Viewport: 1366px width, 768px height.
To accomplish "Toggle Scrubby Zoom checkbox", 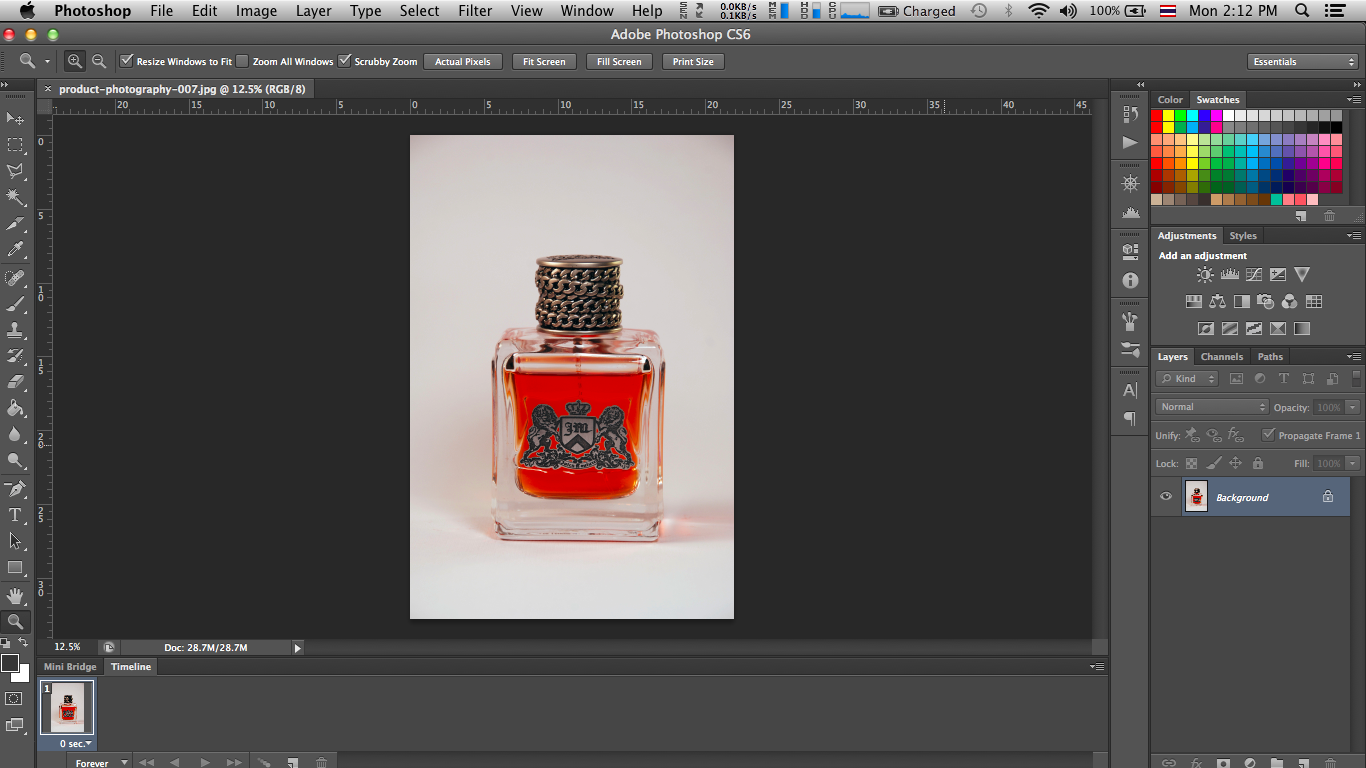I will coord(345,61).
